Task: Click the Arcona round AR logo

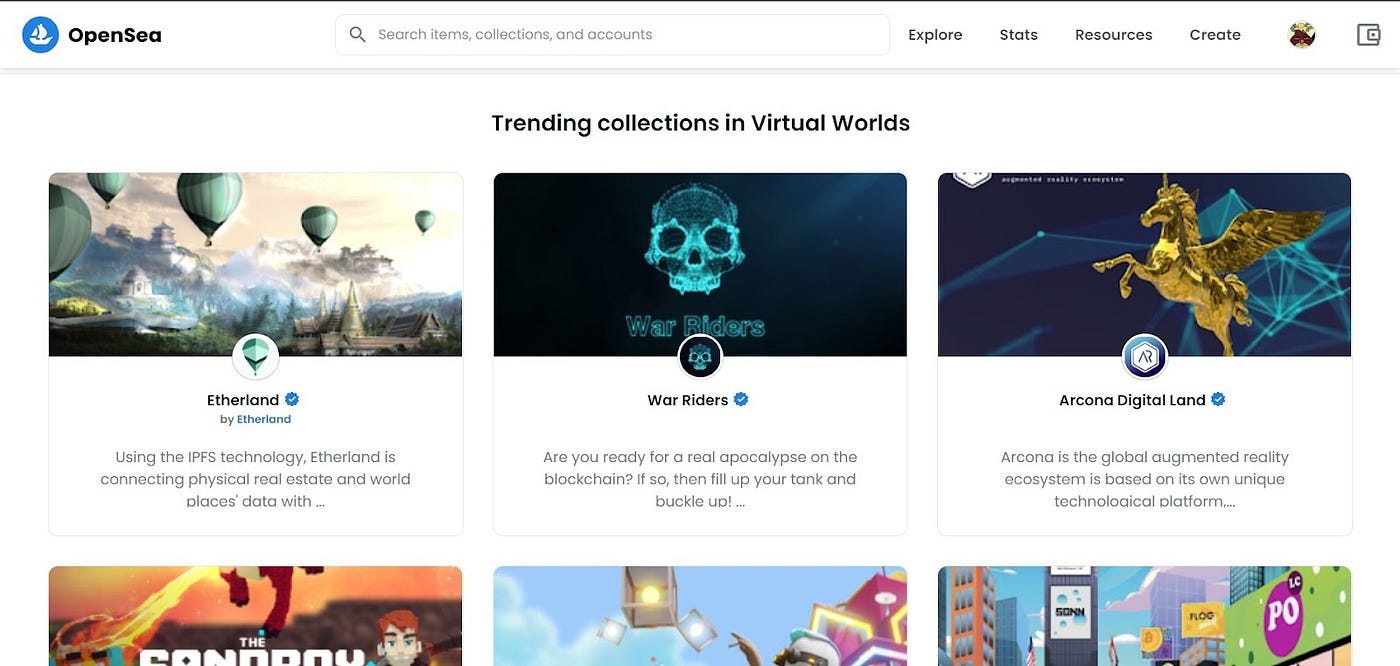Action: tap(1144, 357)
